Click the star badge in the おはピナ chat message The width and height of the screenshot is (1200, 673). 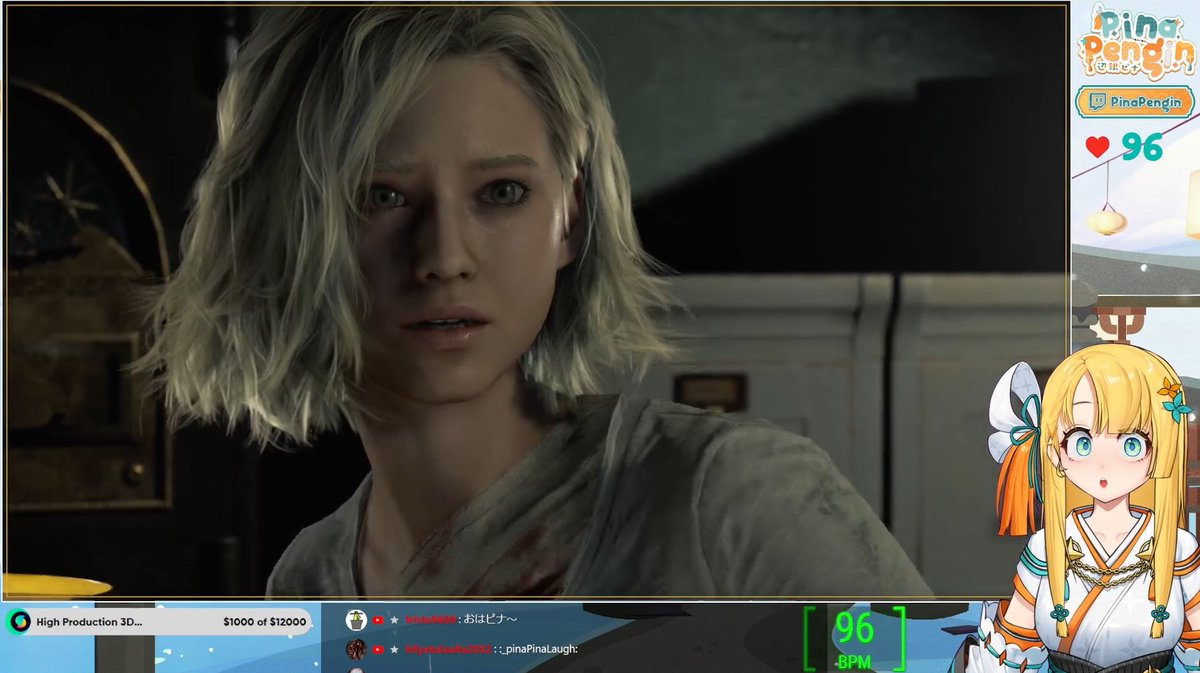point(395,620)
